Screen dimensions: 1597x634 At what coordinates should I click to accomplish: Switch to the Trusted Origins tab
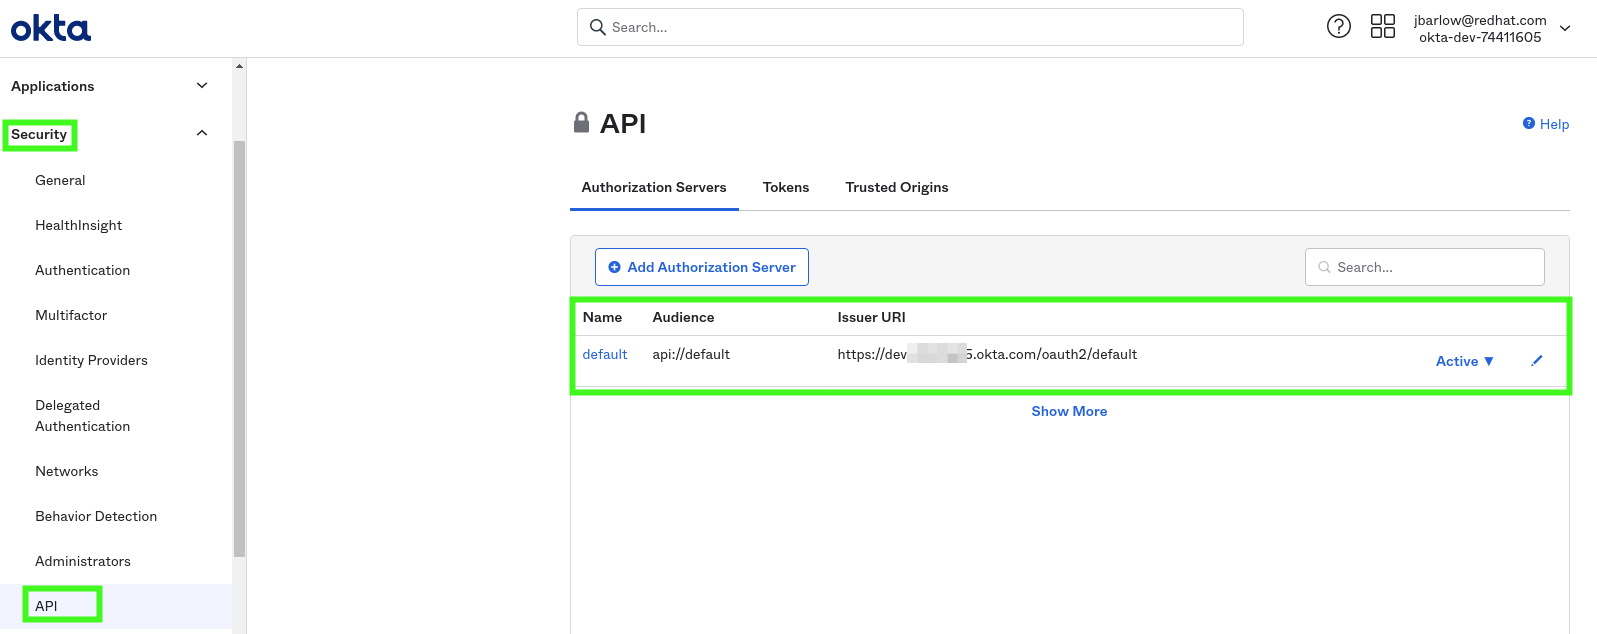pyautogui.click(x=897, y=187)
